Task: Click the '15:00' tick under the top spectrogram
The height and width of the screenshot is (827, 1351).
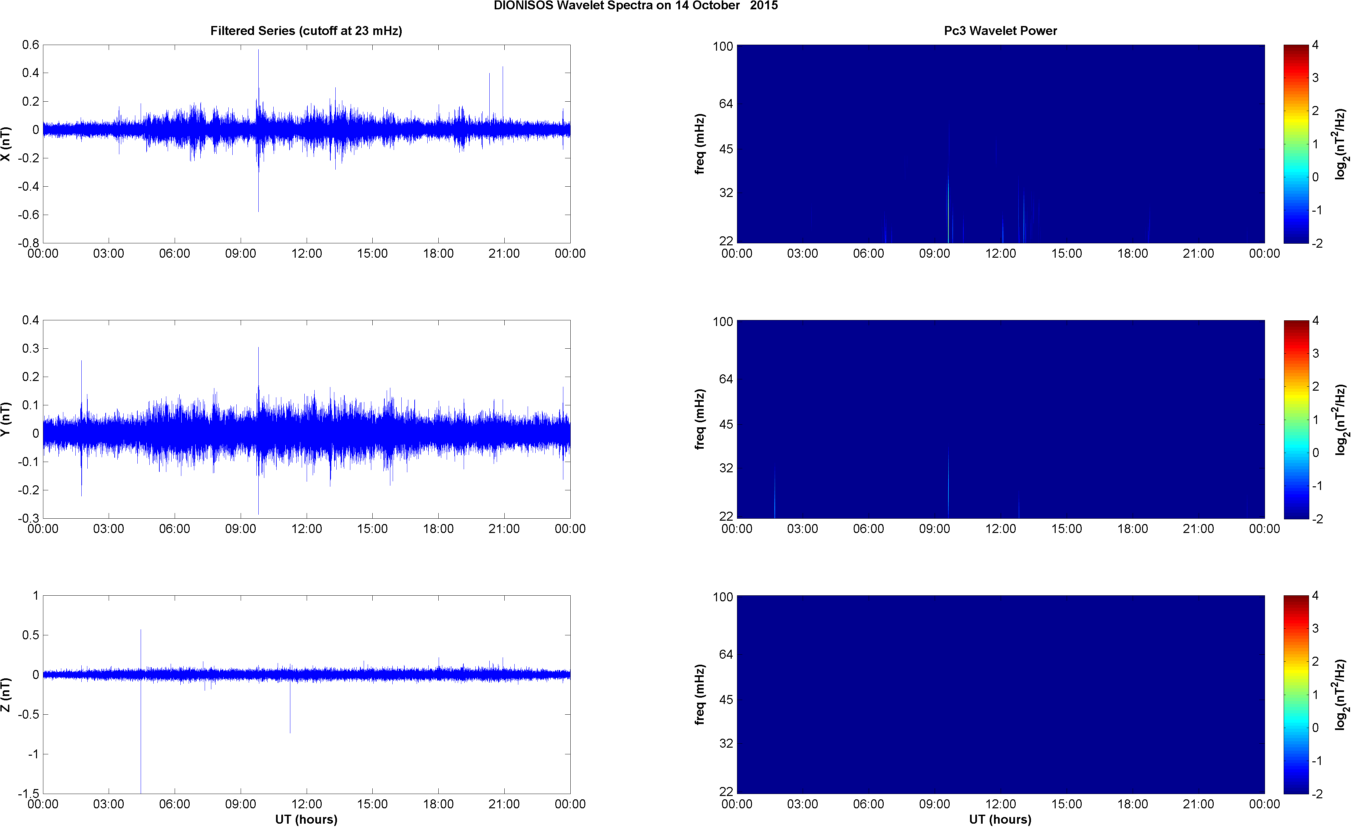Action: point(1067,254)
